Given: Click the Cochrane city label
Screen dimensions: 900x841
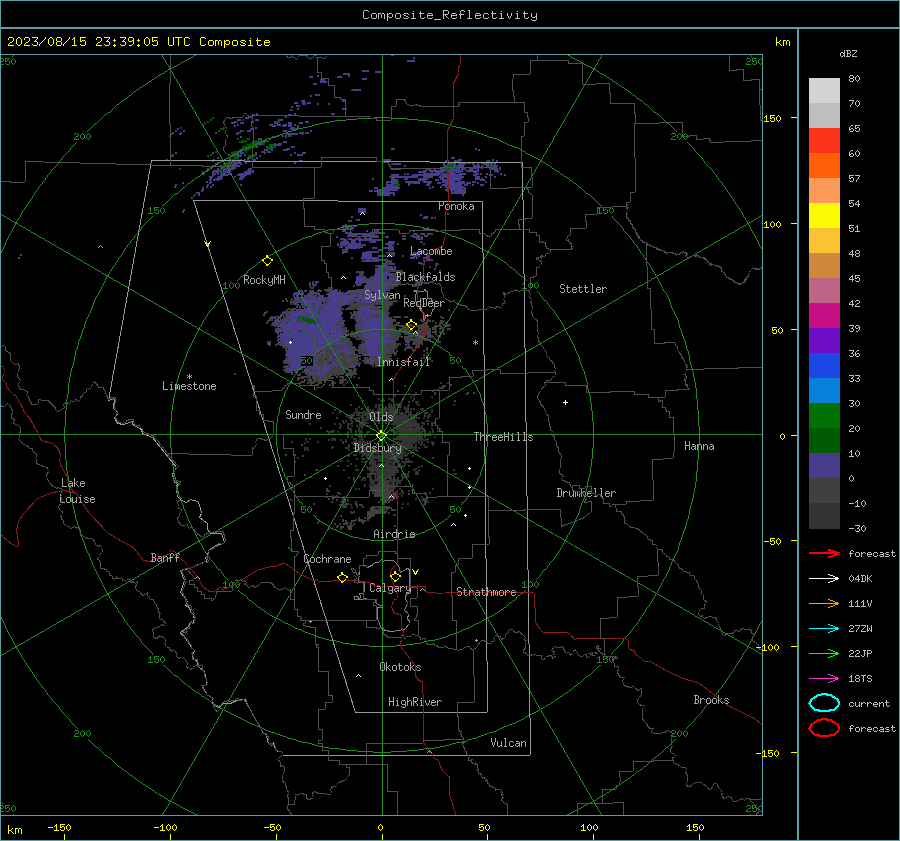Looking at the screenshot, I should tap(327, 559).
